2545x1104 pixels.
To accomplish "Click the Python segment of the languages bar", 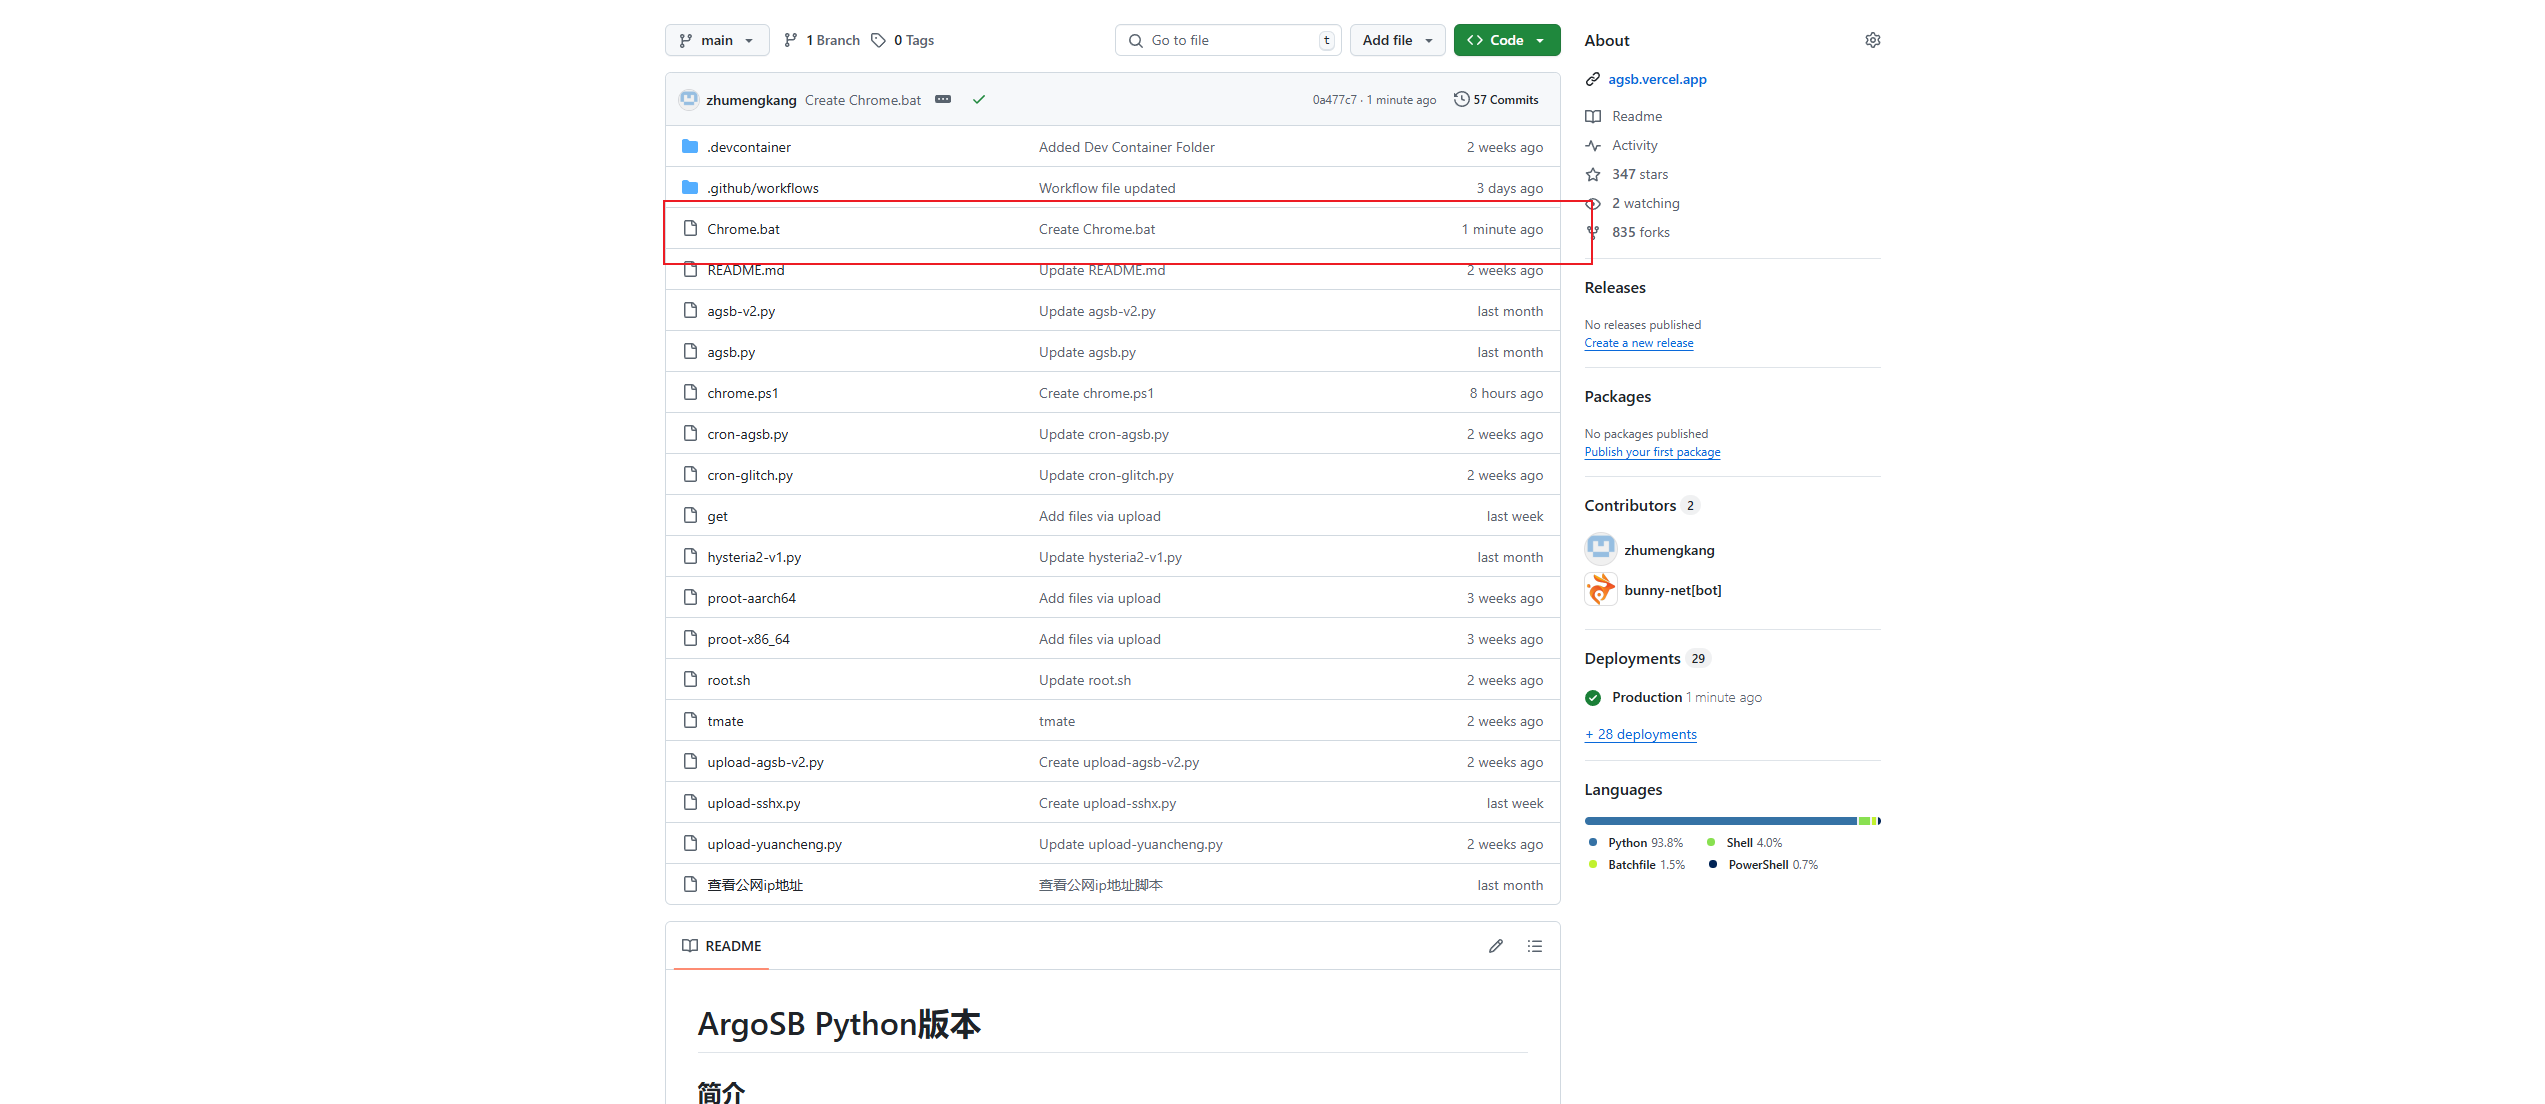I will pos(1720,821).
